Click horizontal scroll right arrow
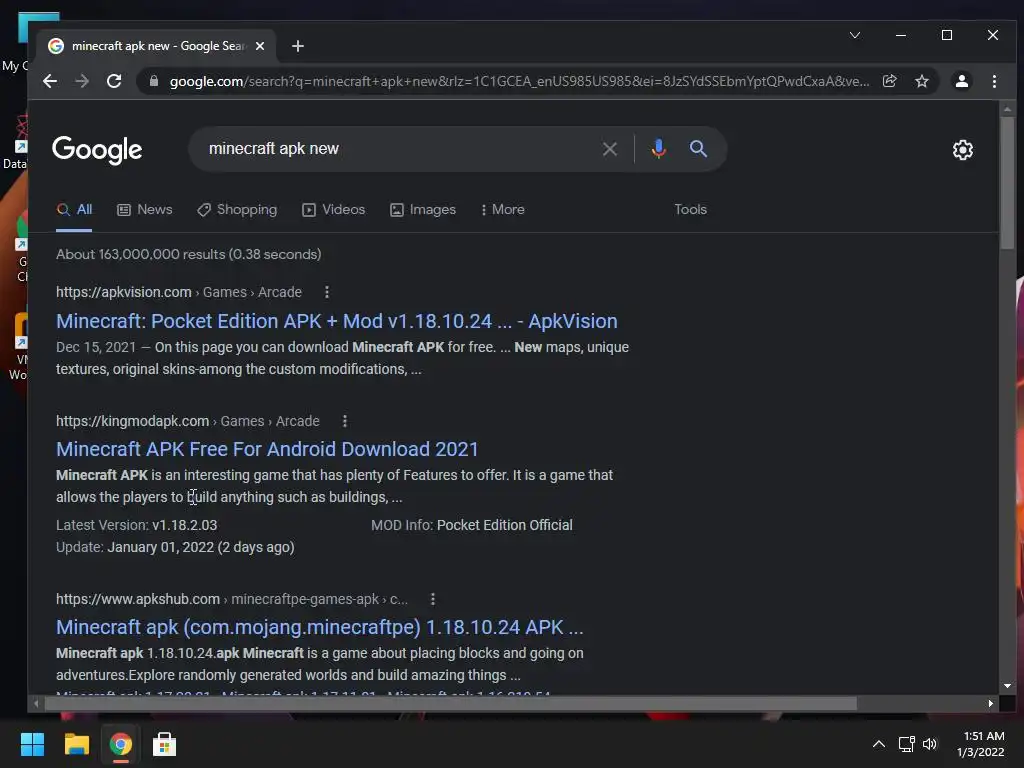Image resolution: width=1024 pixels, height=768 pixels. pos(991,703)
